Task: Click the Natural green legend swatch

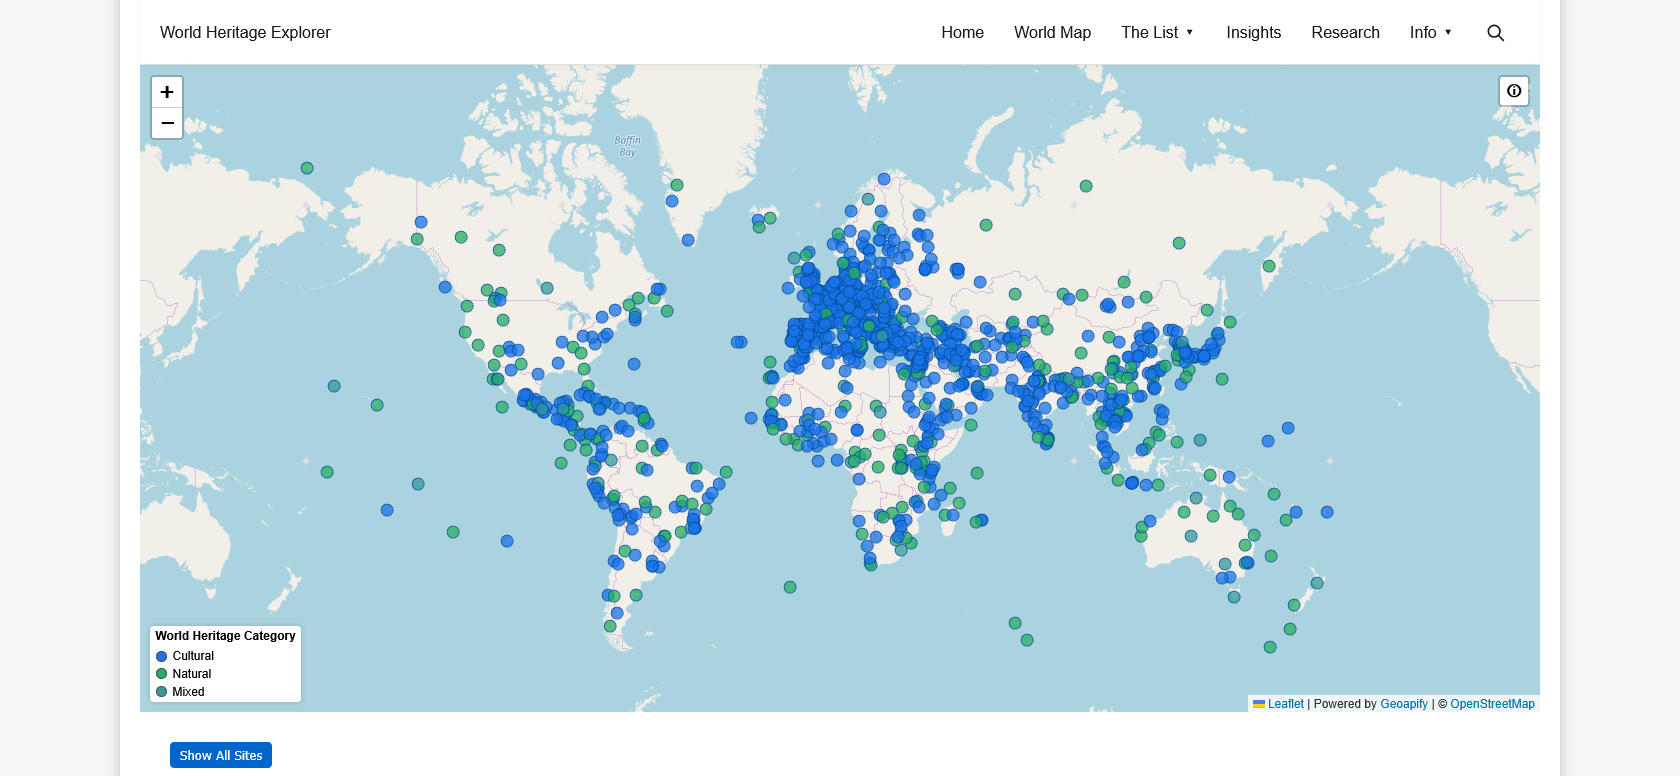Action: (x=161, y=674)
